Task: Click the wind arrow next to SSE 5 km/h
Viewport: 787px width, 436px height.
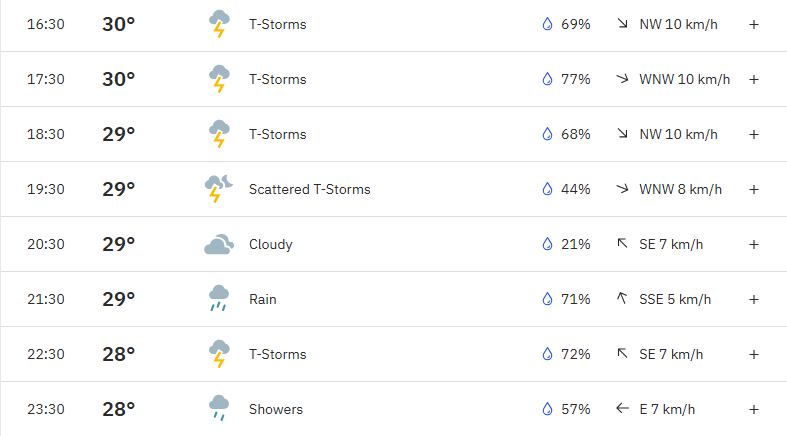Action: click(622, 299)
